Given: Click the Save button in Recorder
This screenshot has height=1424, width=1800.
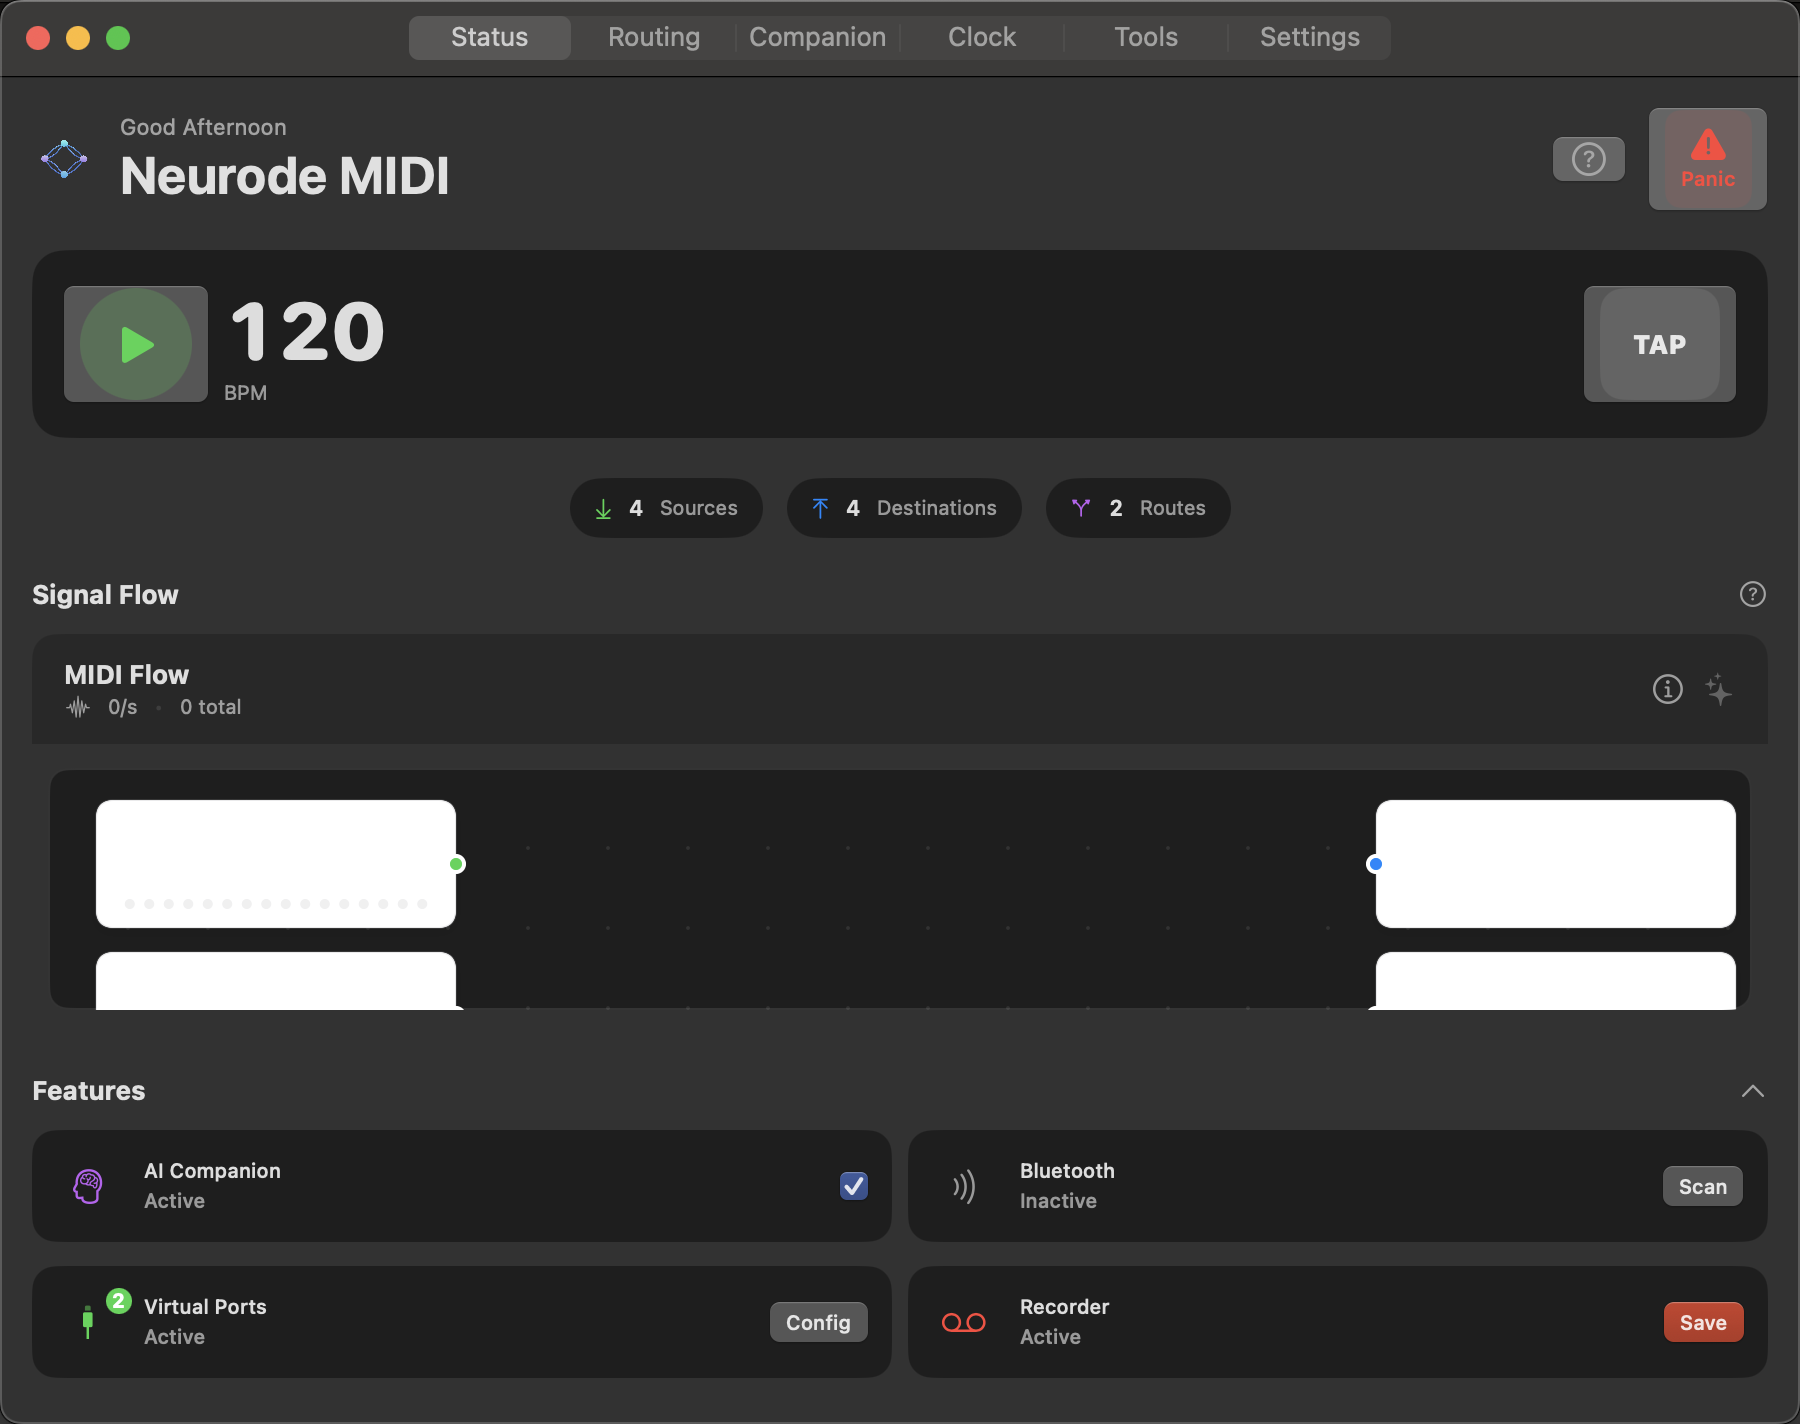Looking at the screenshot, I should coord(1703,1322).
